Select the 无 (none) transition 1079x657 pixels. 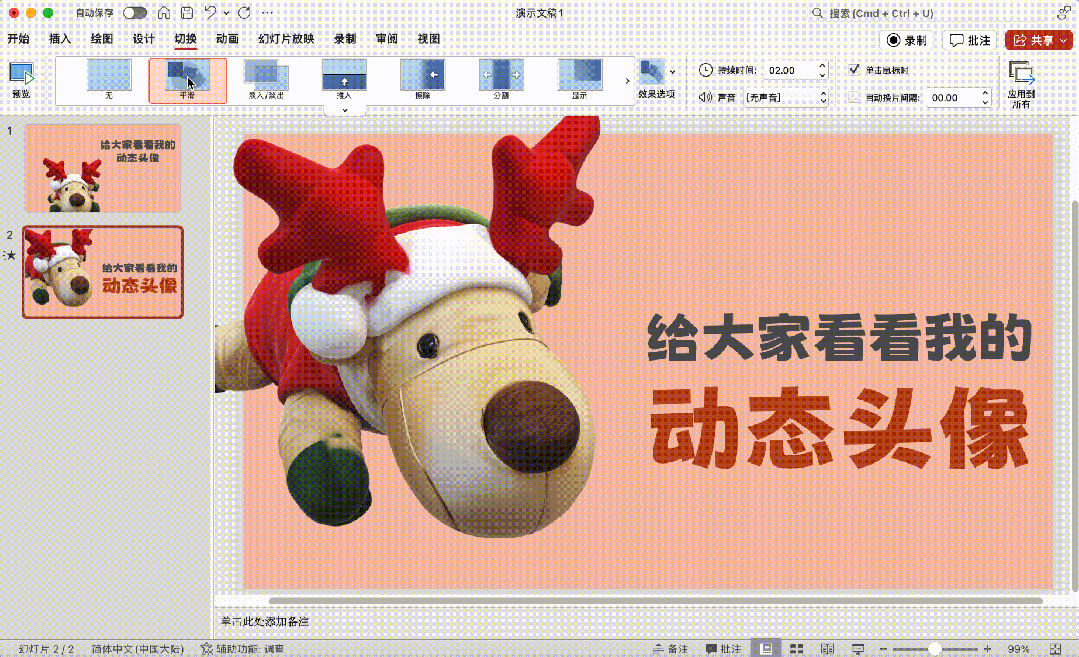click(109, 80)
